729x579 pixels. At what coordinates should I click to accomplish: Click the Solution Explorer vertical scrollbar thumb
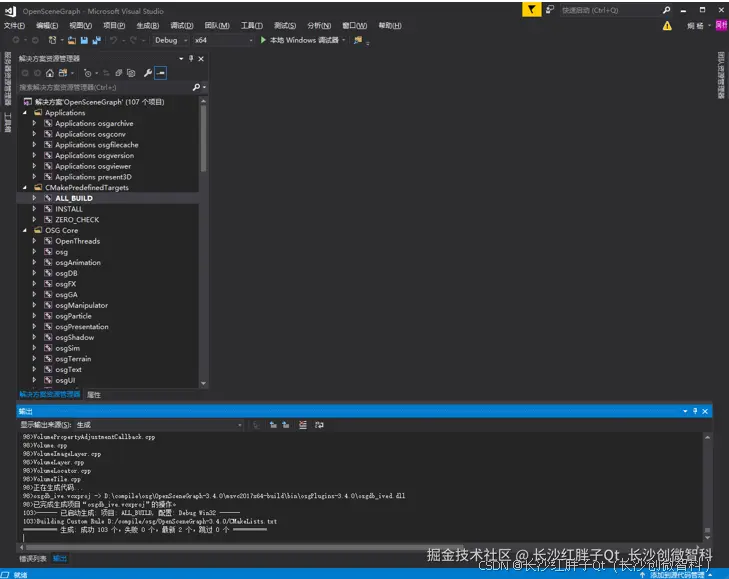click(203, 139)
